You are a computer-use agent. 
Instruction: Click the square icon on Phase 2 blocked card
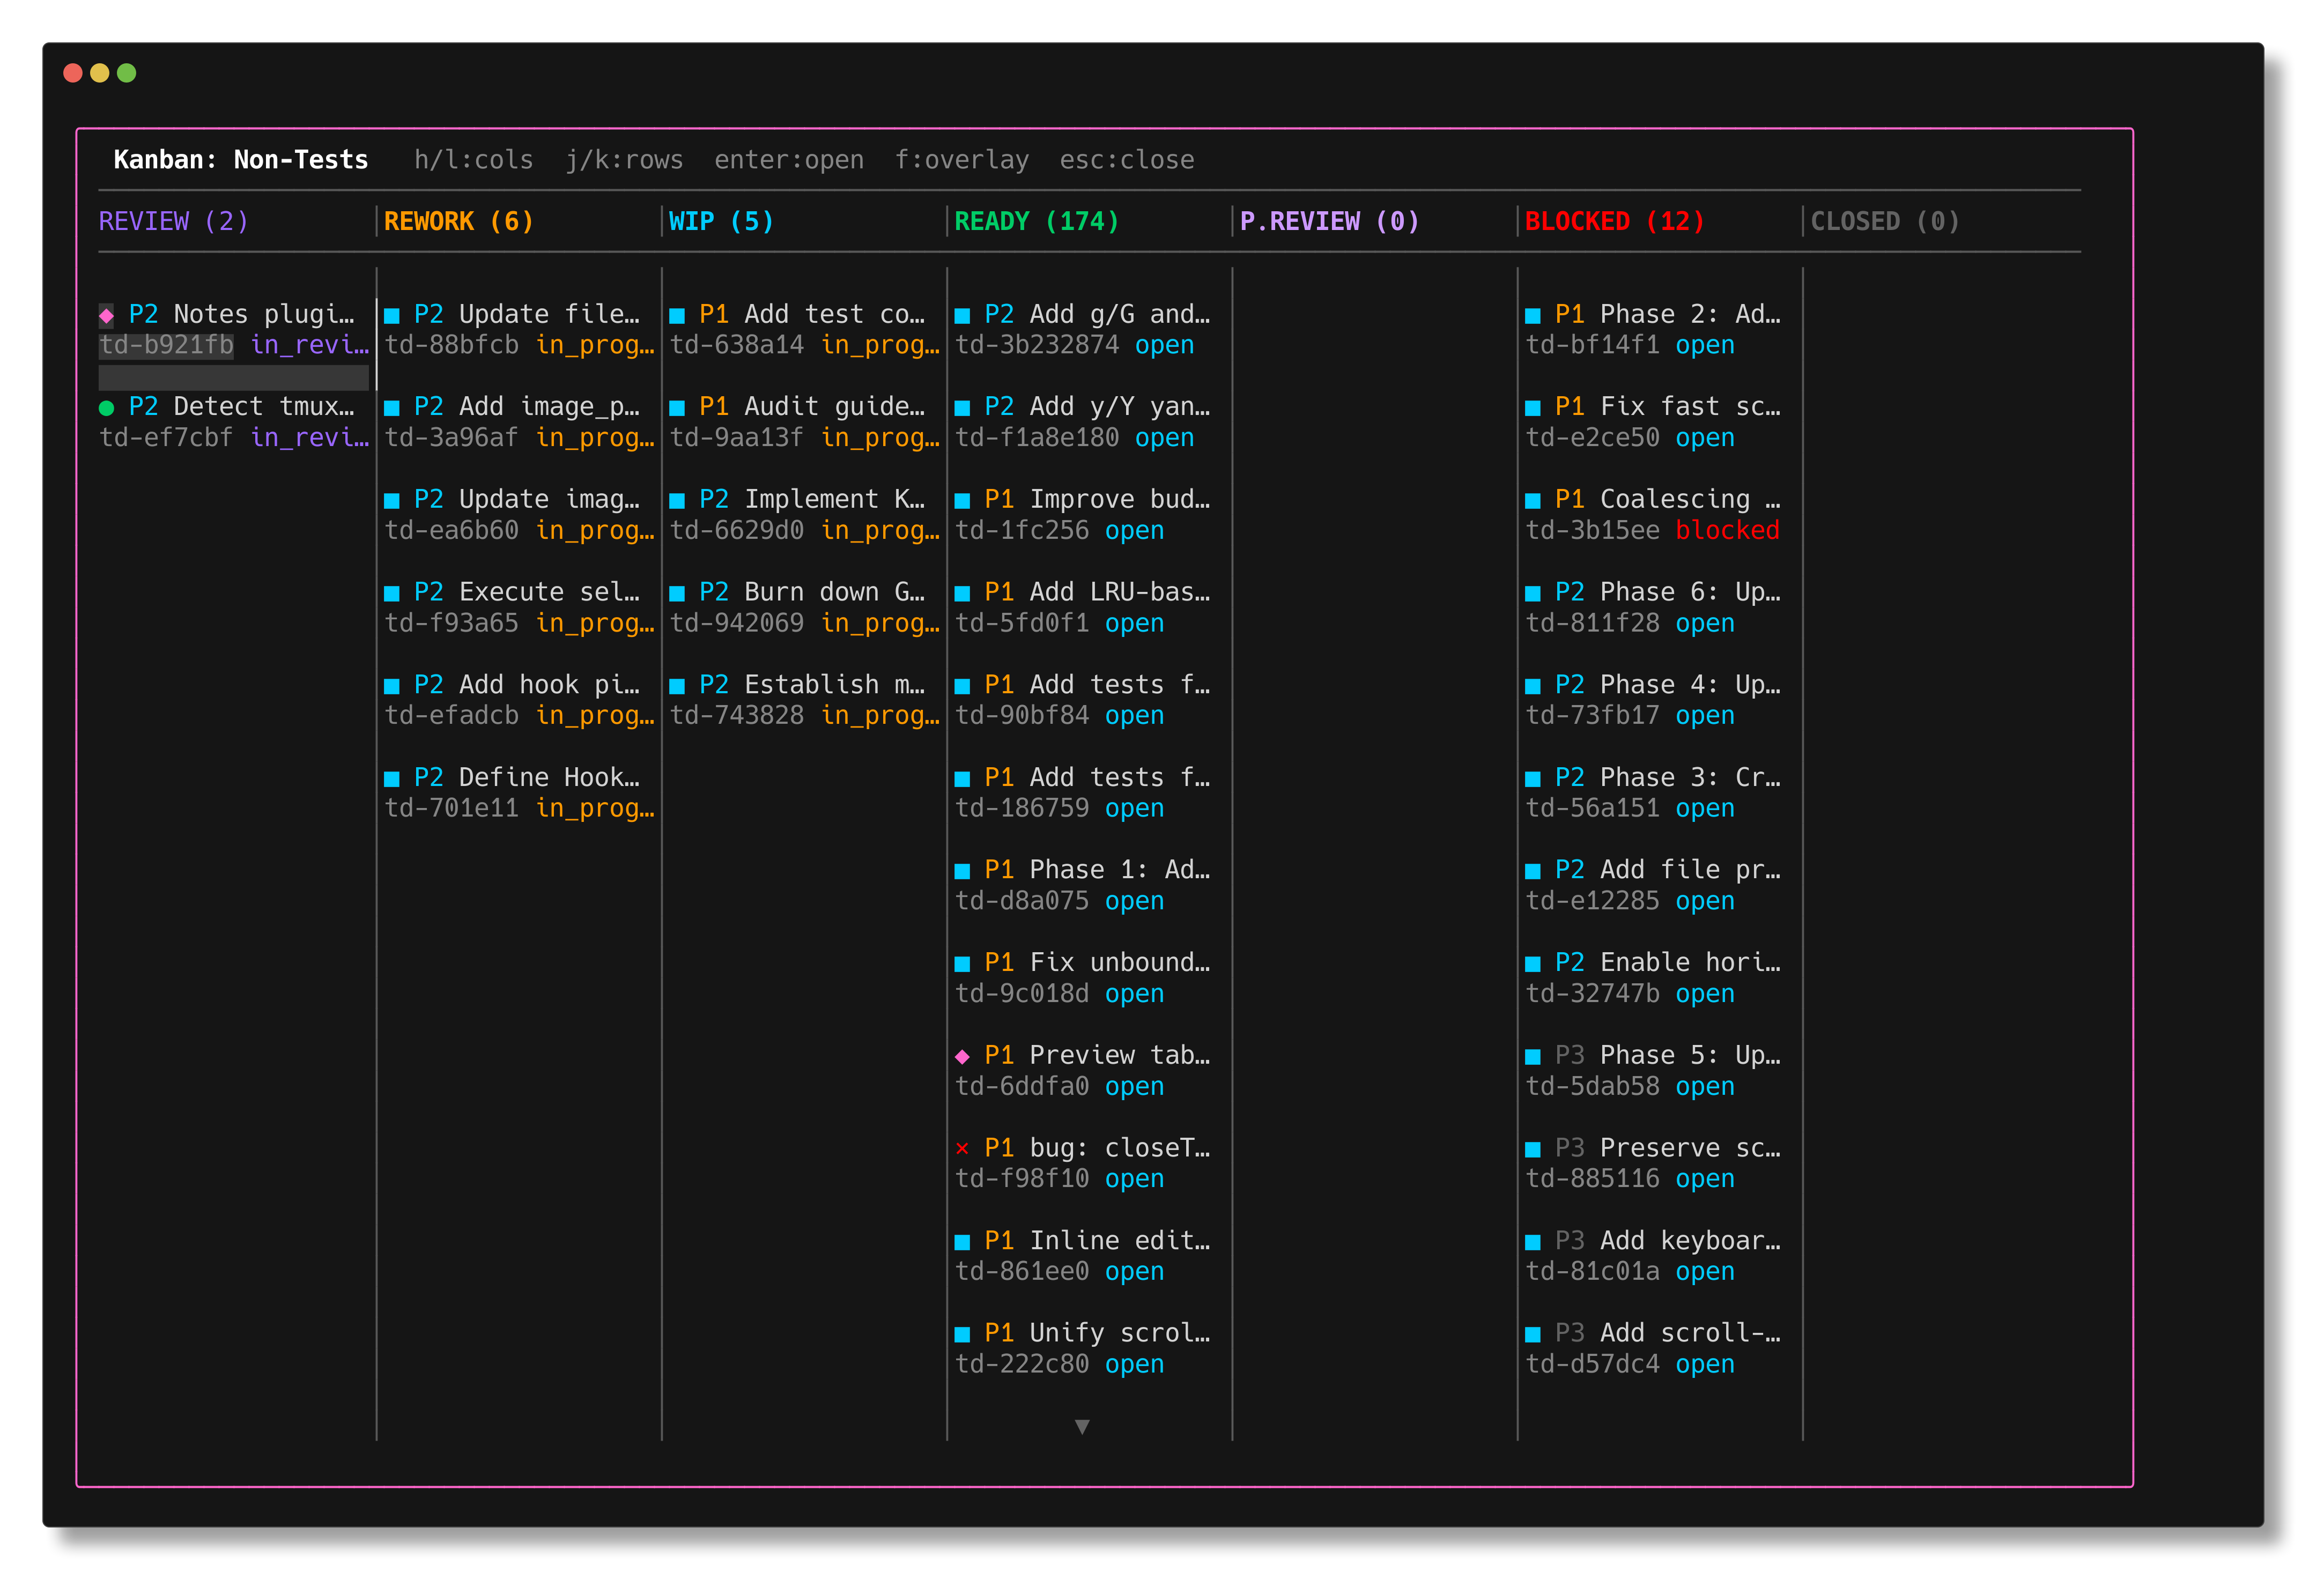tap(1533, 314)
